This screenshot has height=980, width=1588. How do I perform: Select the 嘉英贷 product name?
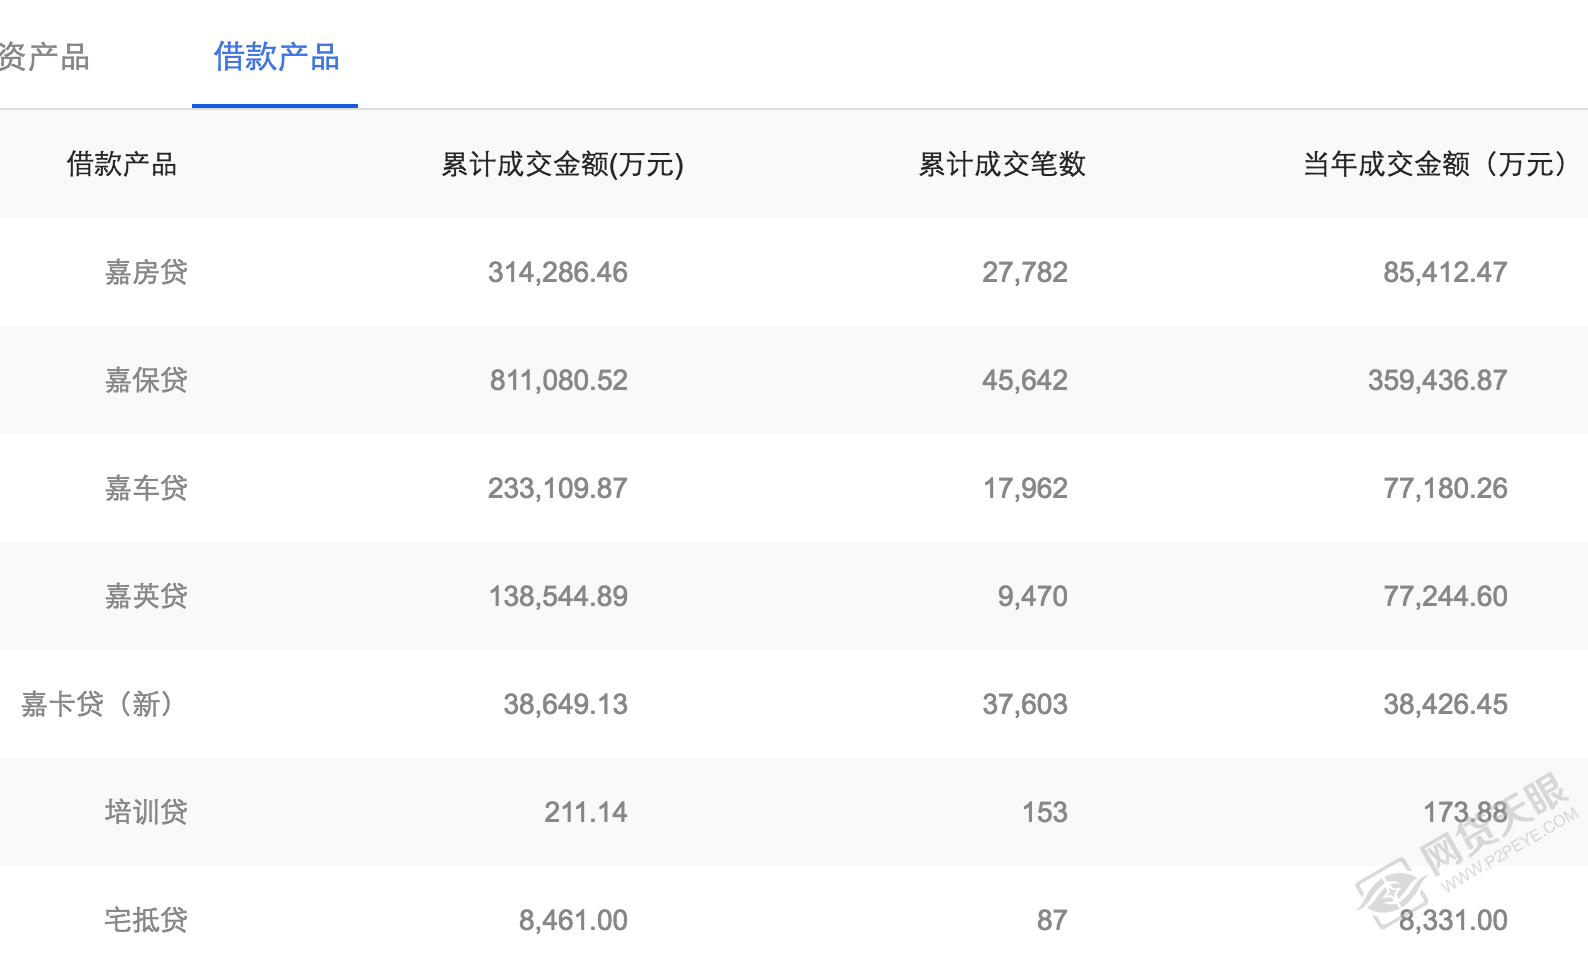pyautogui.click(x=146, y=596)
